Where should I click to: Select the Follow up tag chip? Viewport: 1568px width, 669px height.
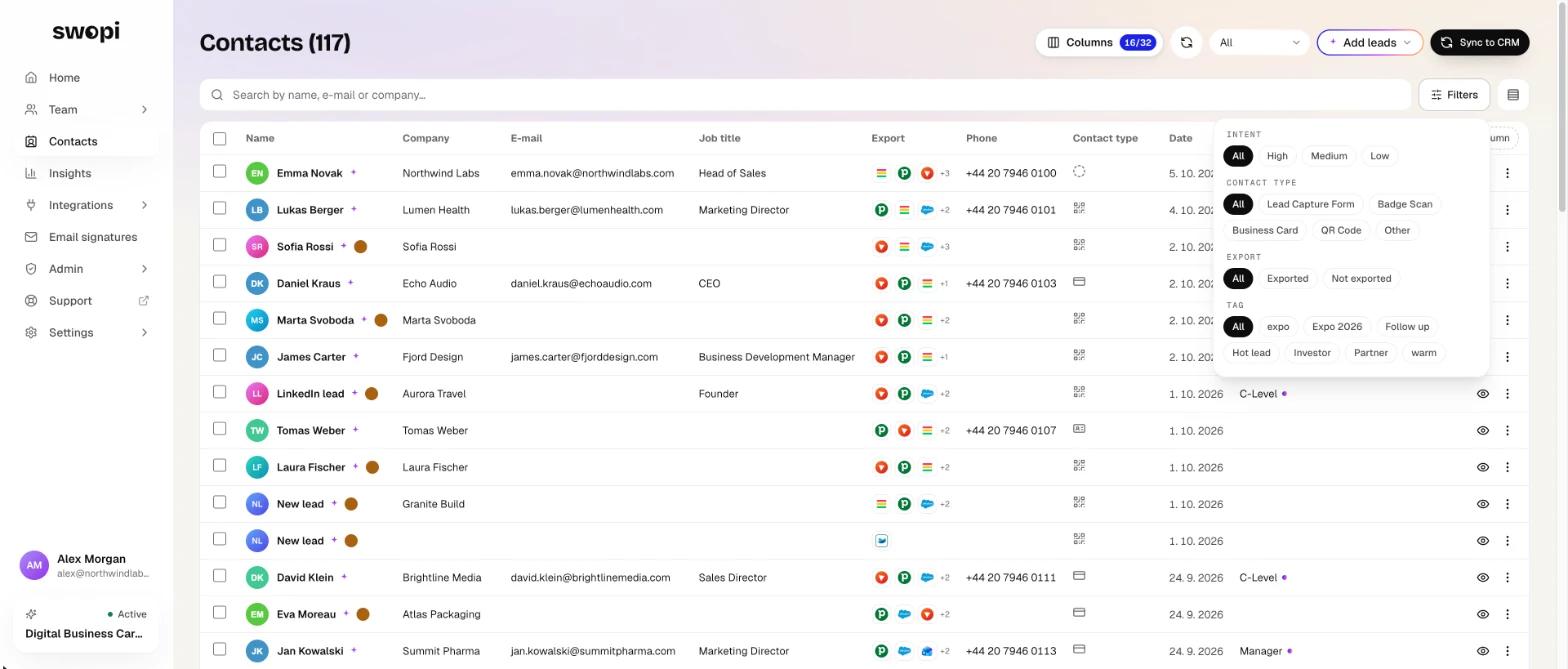point(1407,327)
